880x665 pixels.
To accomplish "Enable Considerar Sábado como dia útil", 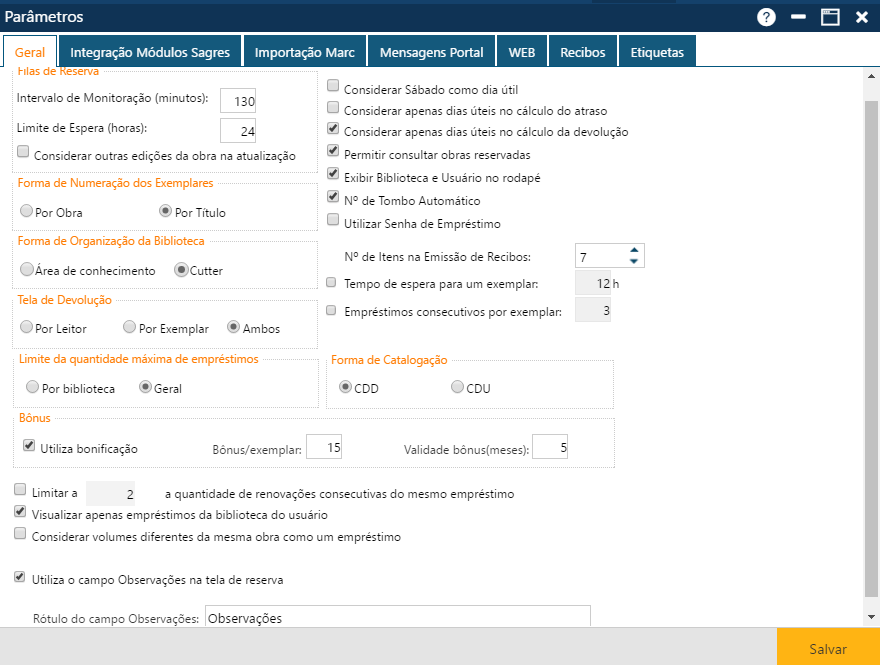I will coord(333,89).
